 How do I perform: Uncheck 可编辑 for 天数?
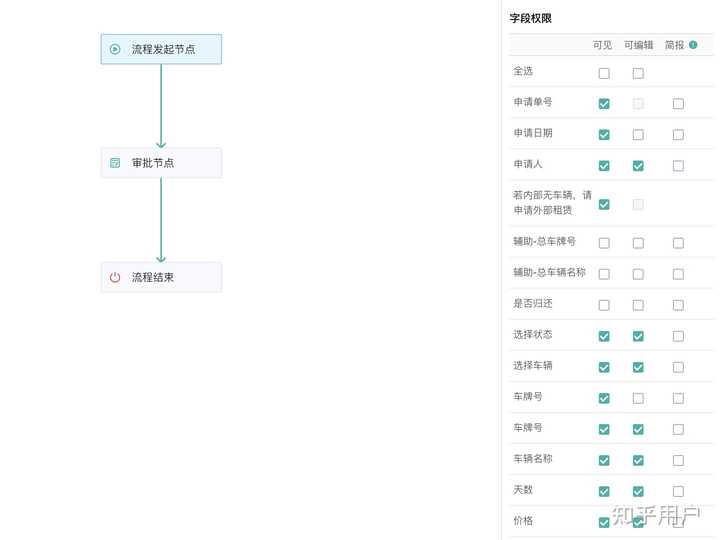point(638,491)
